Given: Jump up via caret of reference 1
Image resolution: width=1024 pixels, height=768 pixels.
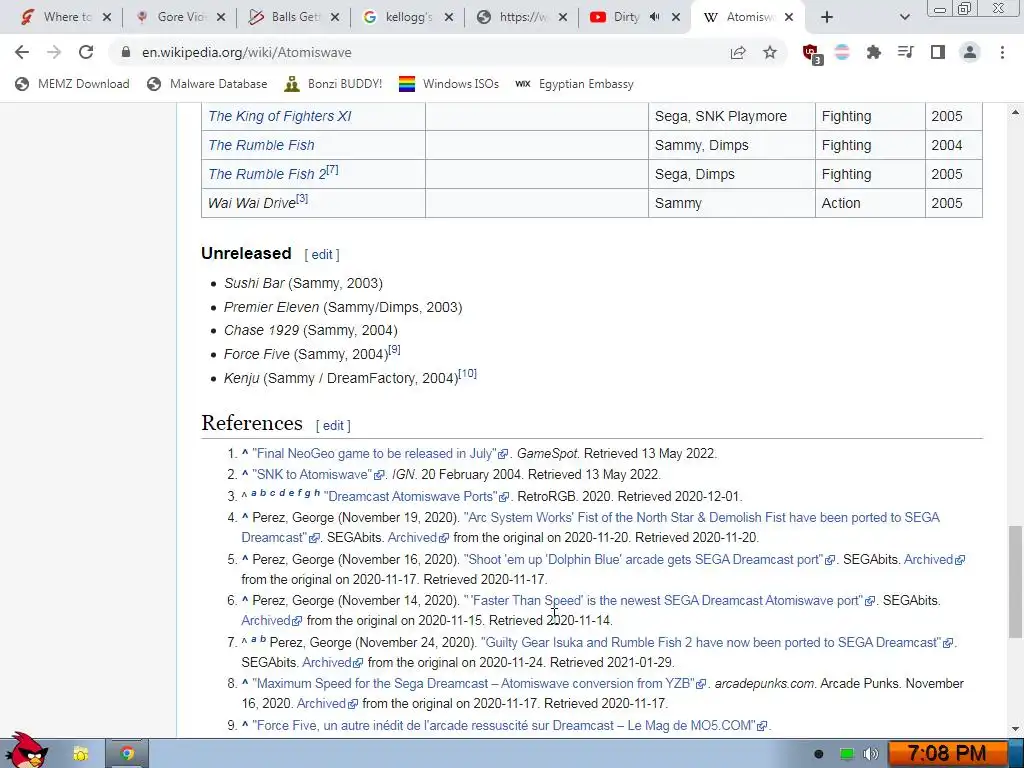Looking at the screenshot, I should point(245,453).
